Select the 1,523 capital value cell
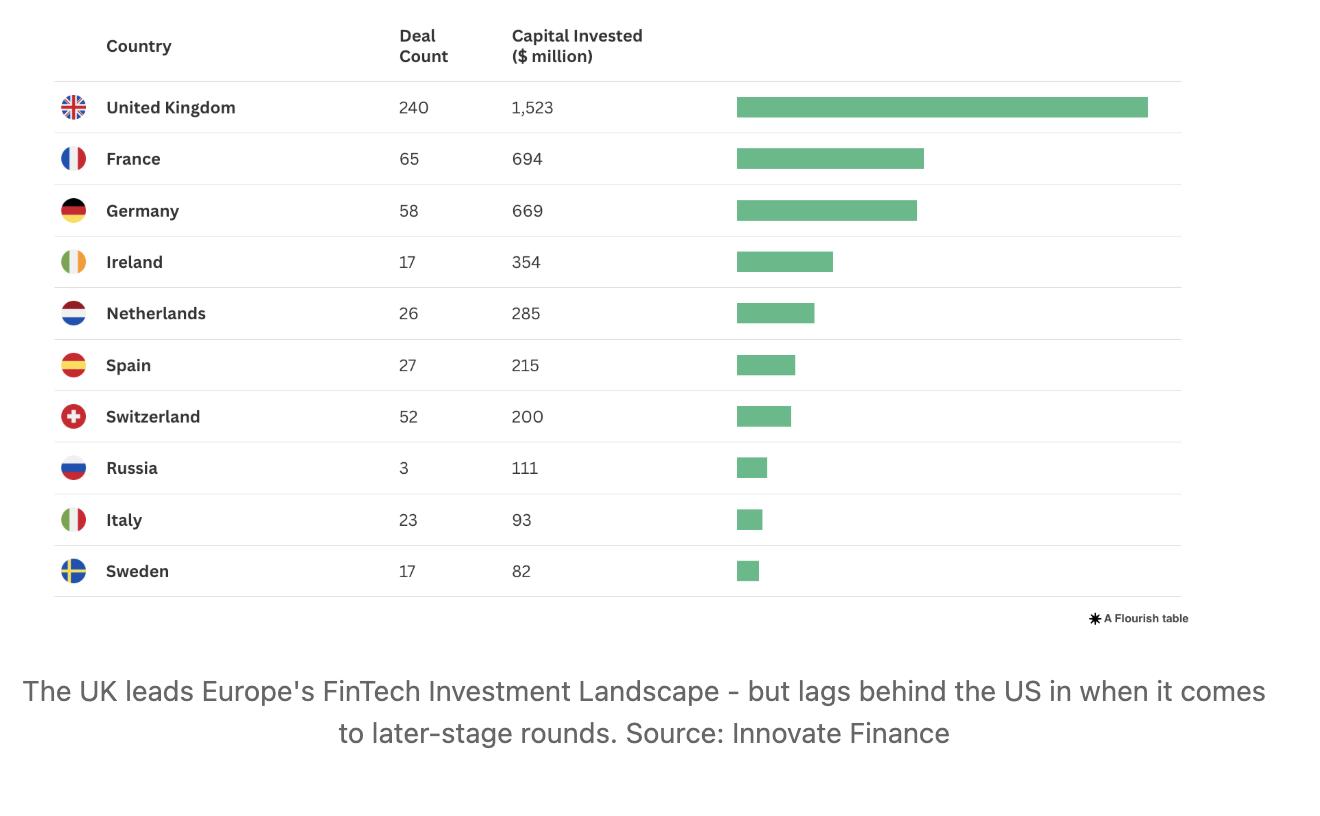Viewport: 1320px width, 816px height. click(532, 108)
